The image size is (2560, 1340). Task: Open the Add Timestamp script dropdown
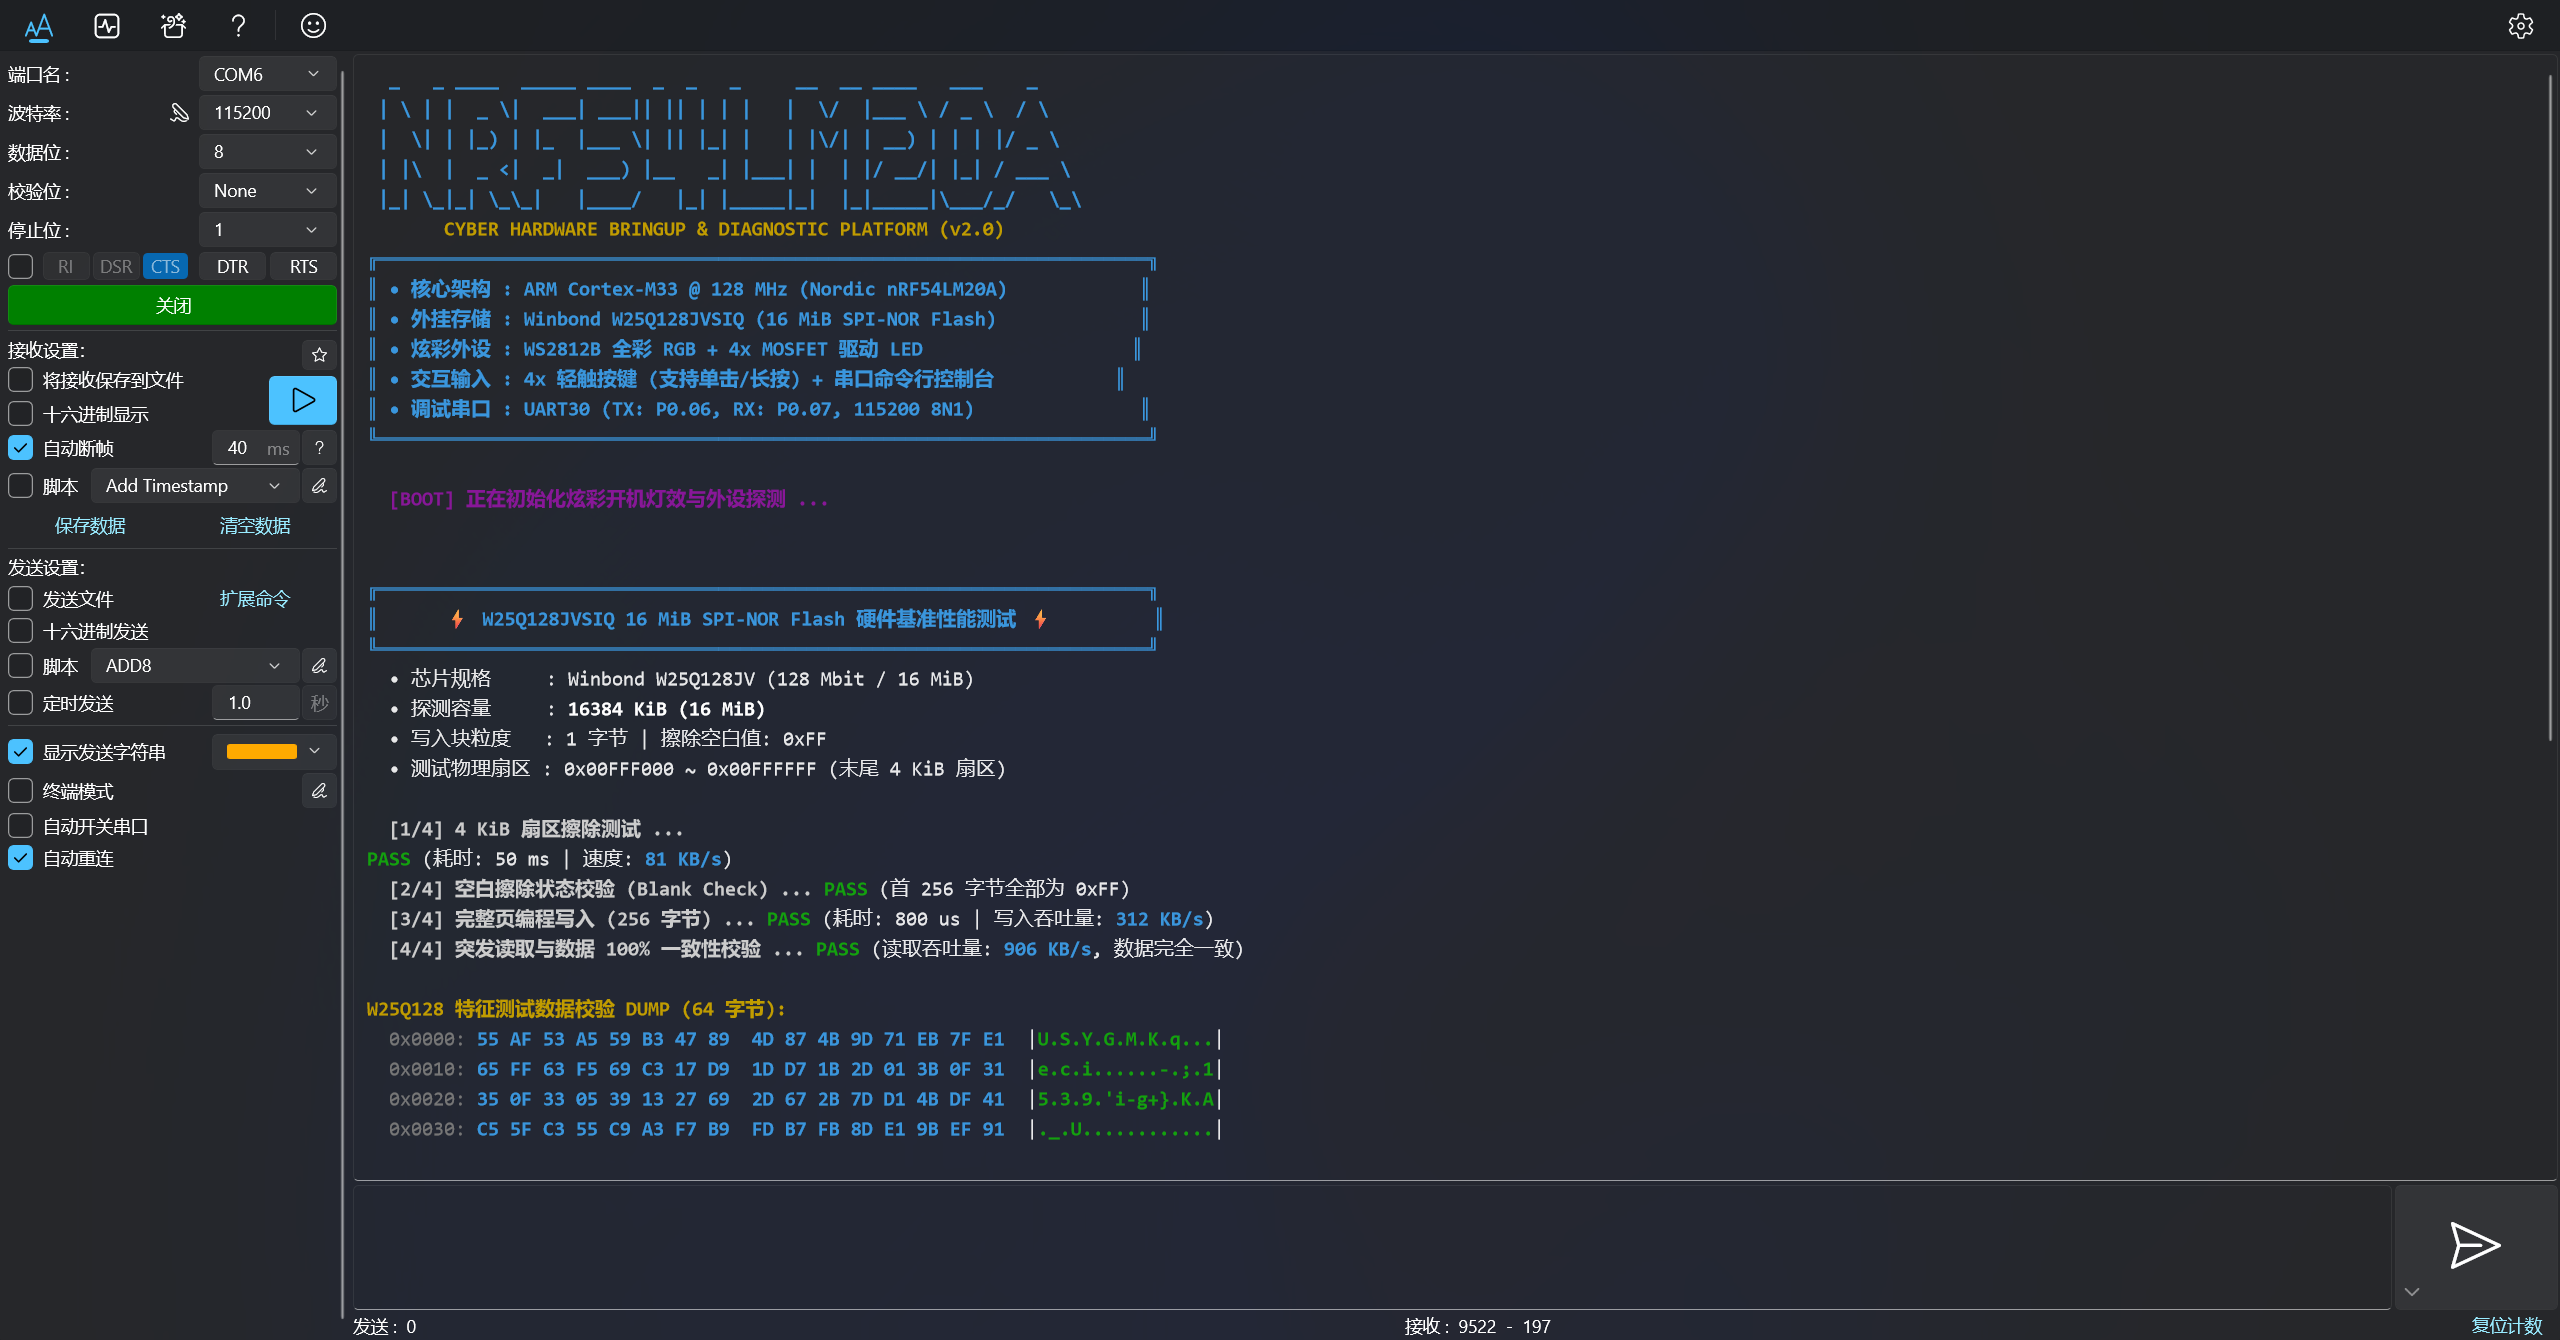pos(195,486)
